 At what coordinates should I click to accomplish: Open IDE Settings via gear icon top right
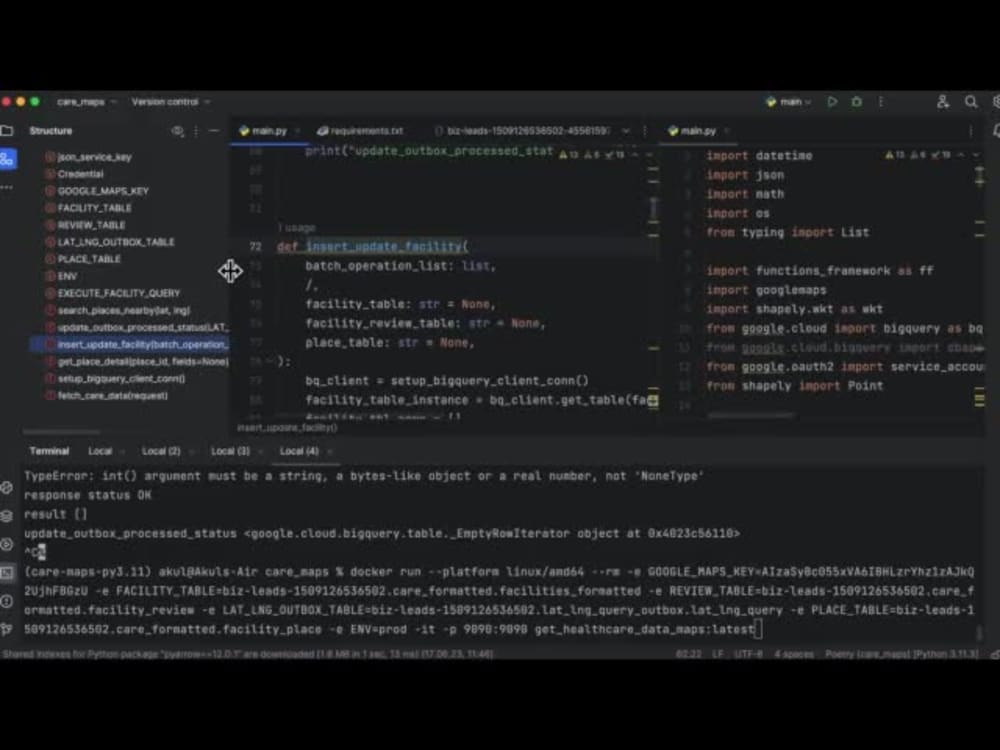tap(995, 101)
